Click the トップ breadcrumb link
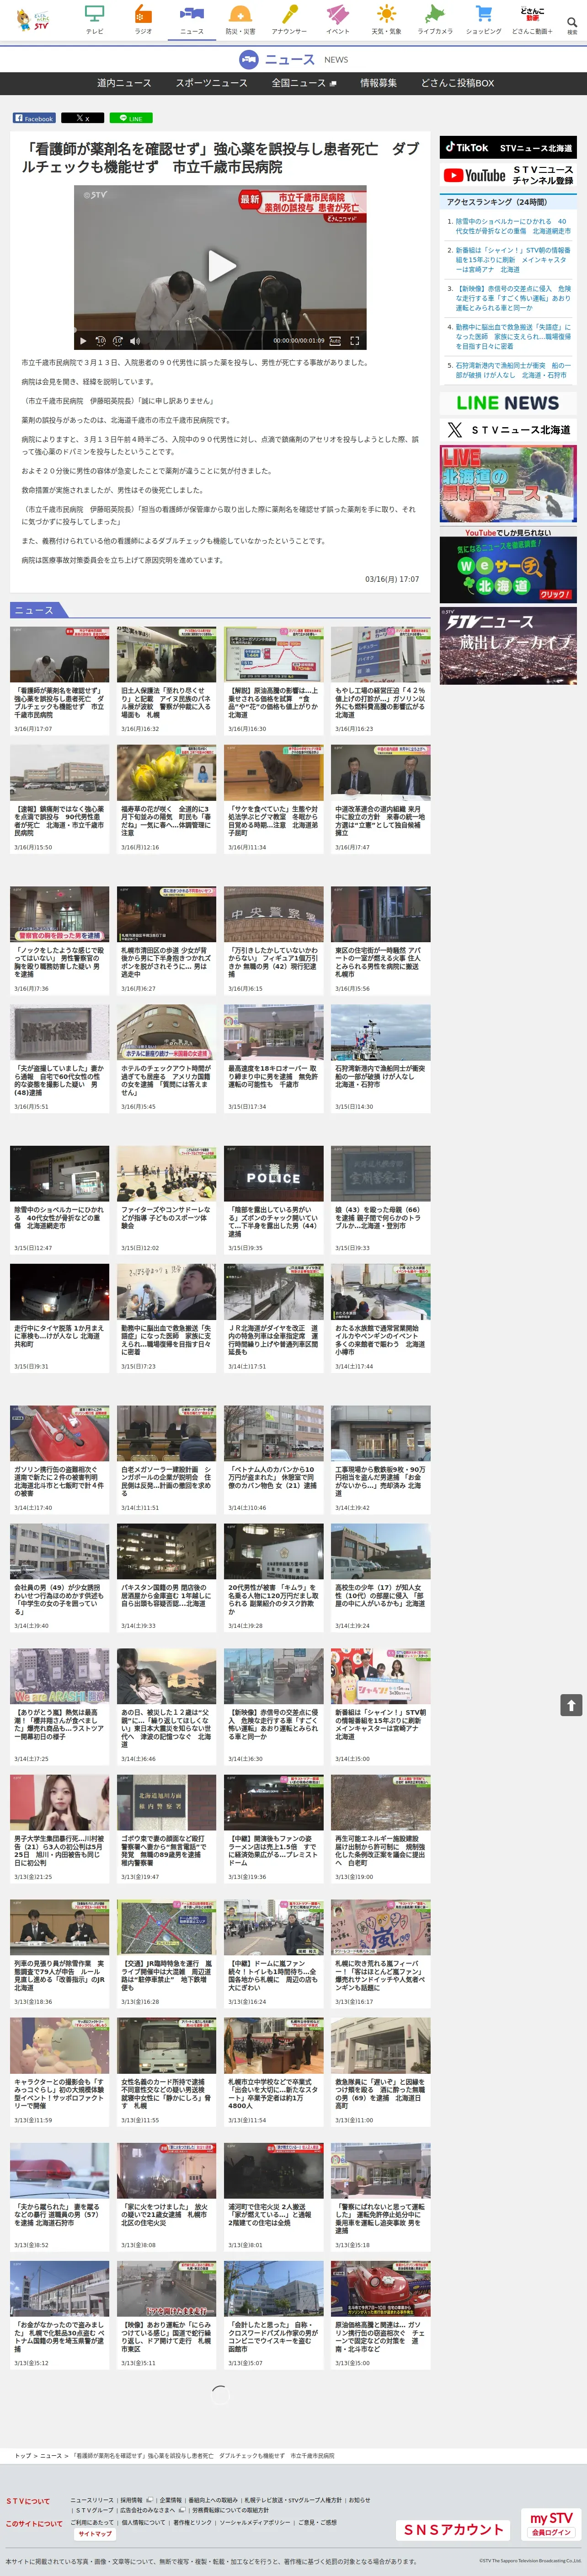 click(22, 2456)
